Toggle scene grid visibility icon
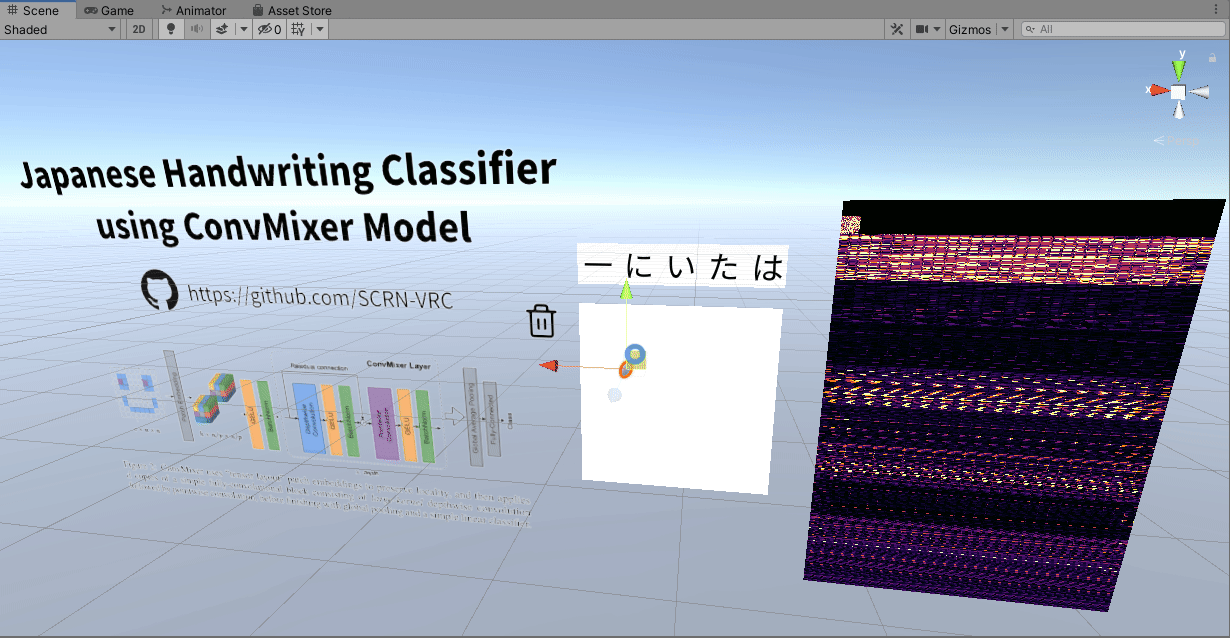 pos(298,29)
